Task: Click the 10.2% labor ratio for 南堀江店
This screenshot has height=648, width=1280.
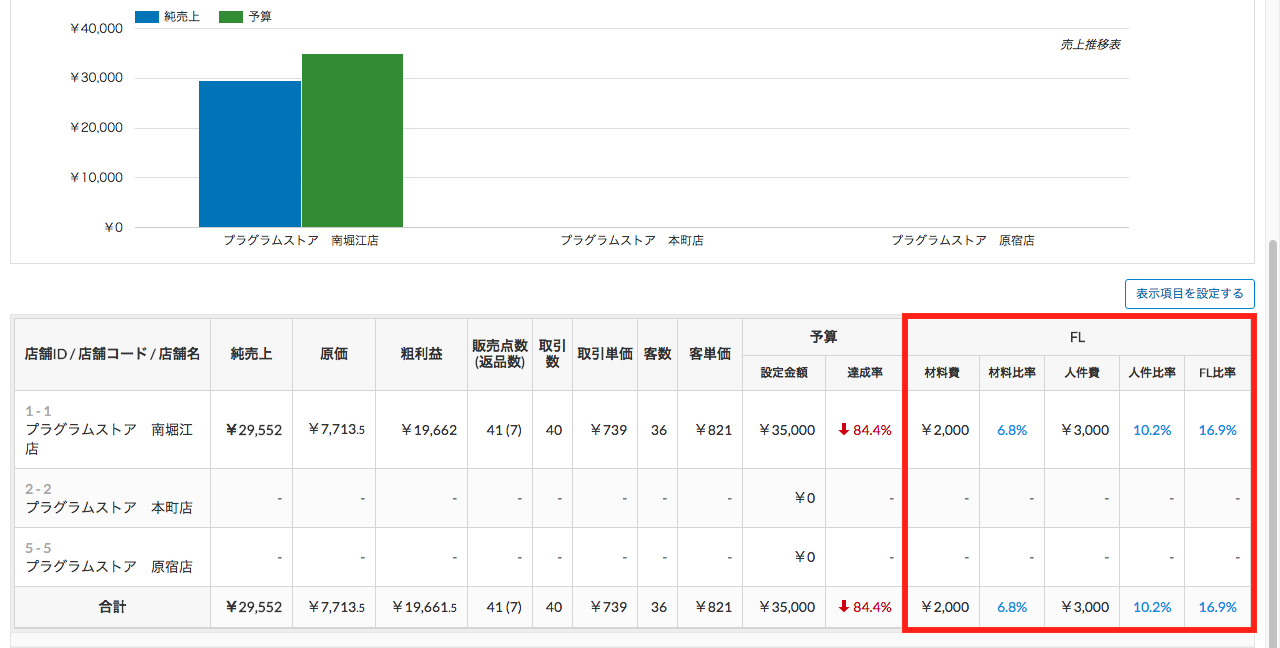Action: tap(1152, 430)
